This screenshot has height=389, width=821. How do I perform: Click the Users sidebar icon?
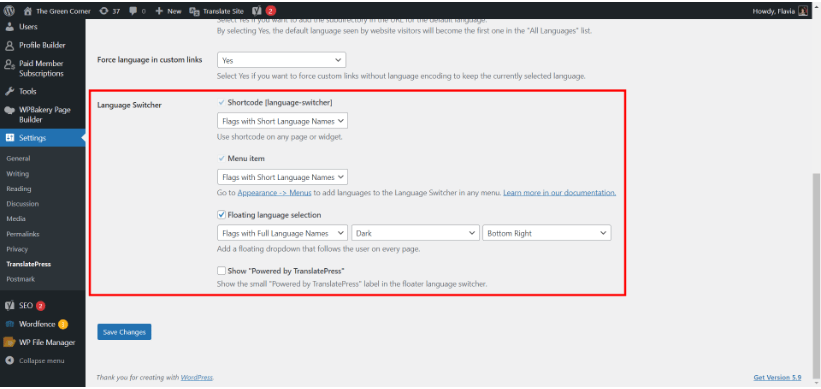pyautogui.click(x=9, y=27)
